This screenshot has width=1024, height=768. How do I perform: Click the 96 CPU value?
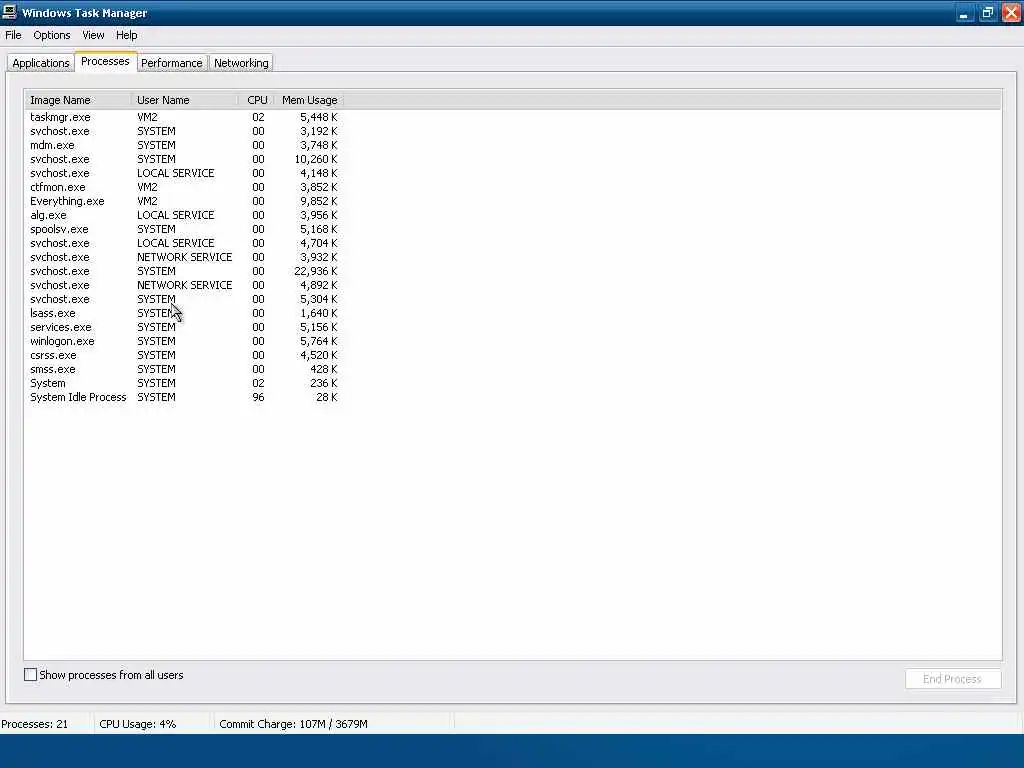coord(259,397)
